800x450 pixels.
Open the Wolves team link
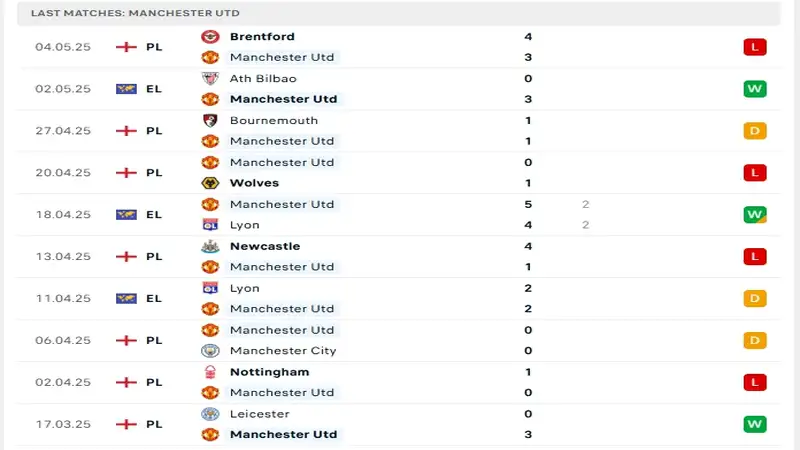(x=254, y=183)
